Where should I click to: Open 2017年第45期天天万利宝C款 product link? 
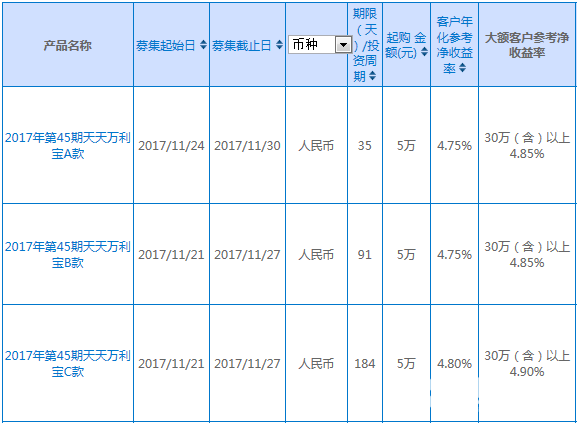[68, 363]
